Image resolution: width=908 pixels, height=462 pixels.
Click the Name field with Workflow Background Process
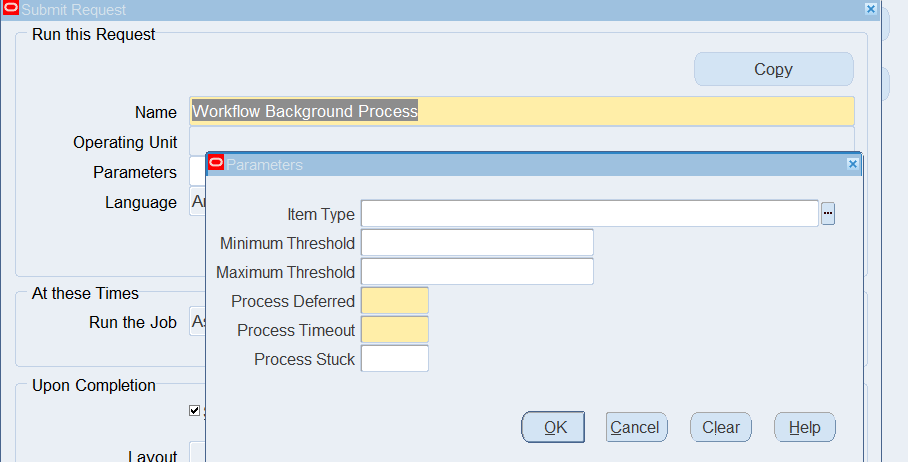tap(521, 112)
